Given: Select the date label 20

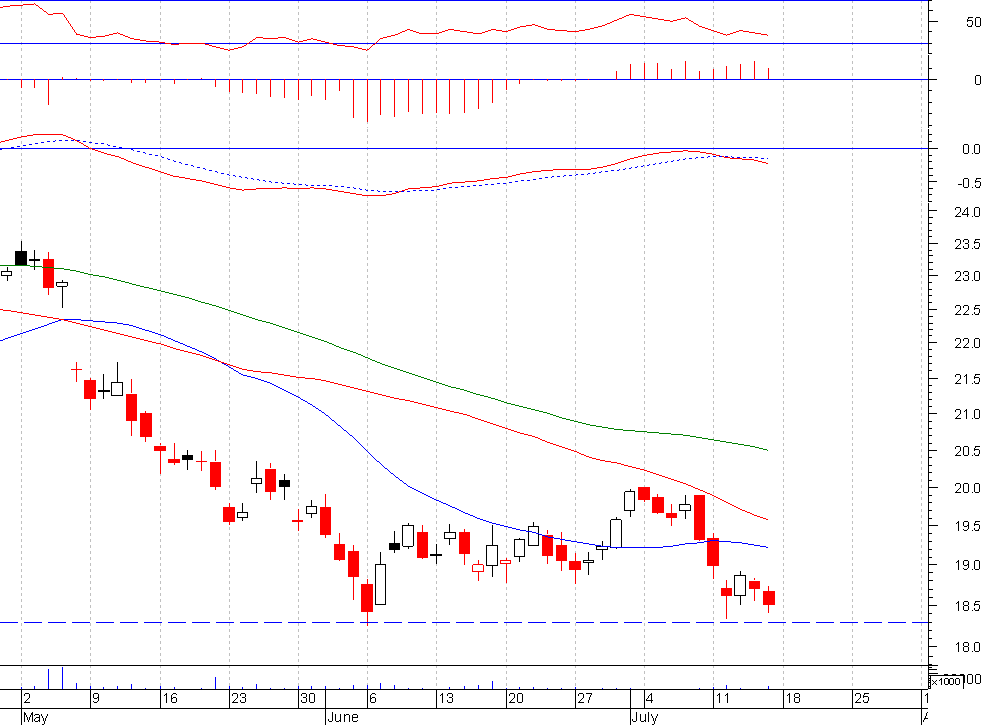Looking at the screenshot, I should click(x=516, y=699).
